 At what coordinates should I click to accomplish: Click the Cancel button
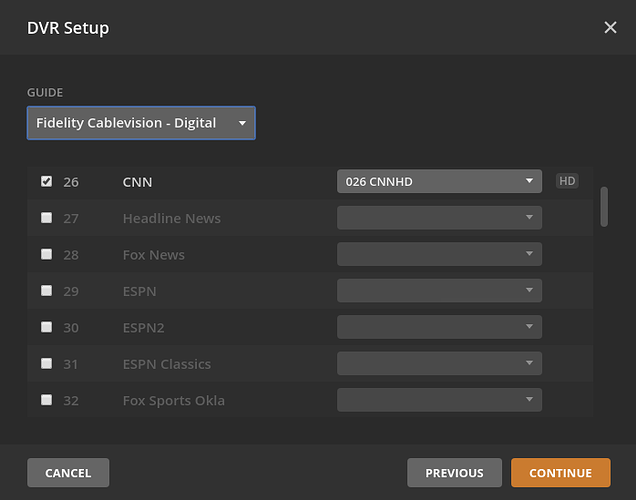point(68,473)
